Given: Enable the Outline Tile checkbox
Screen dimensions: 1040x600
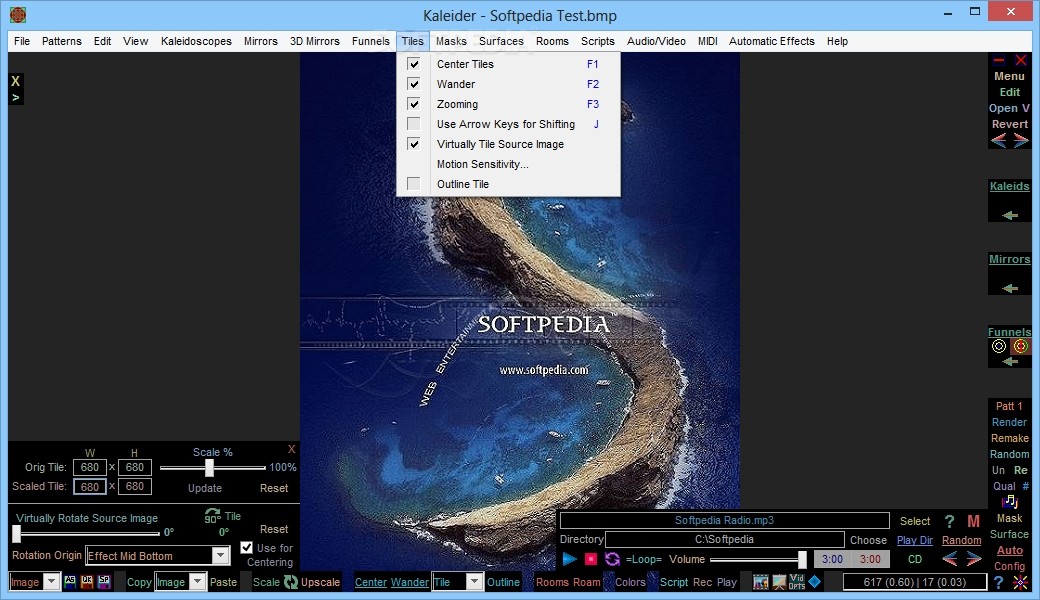Looking at the screenshot, I should 413,184.
